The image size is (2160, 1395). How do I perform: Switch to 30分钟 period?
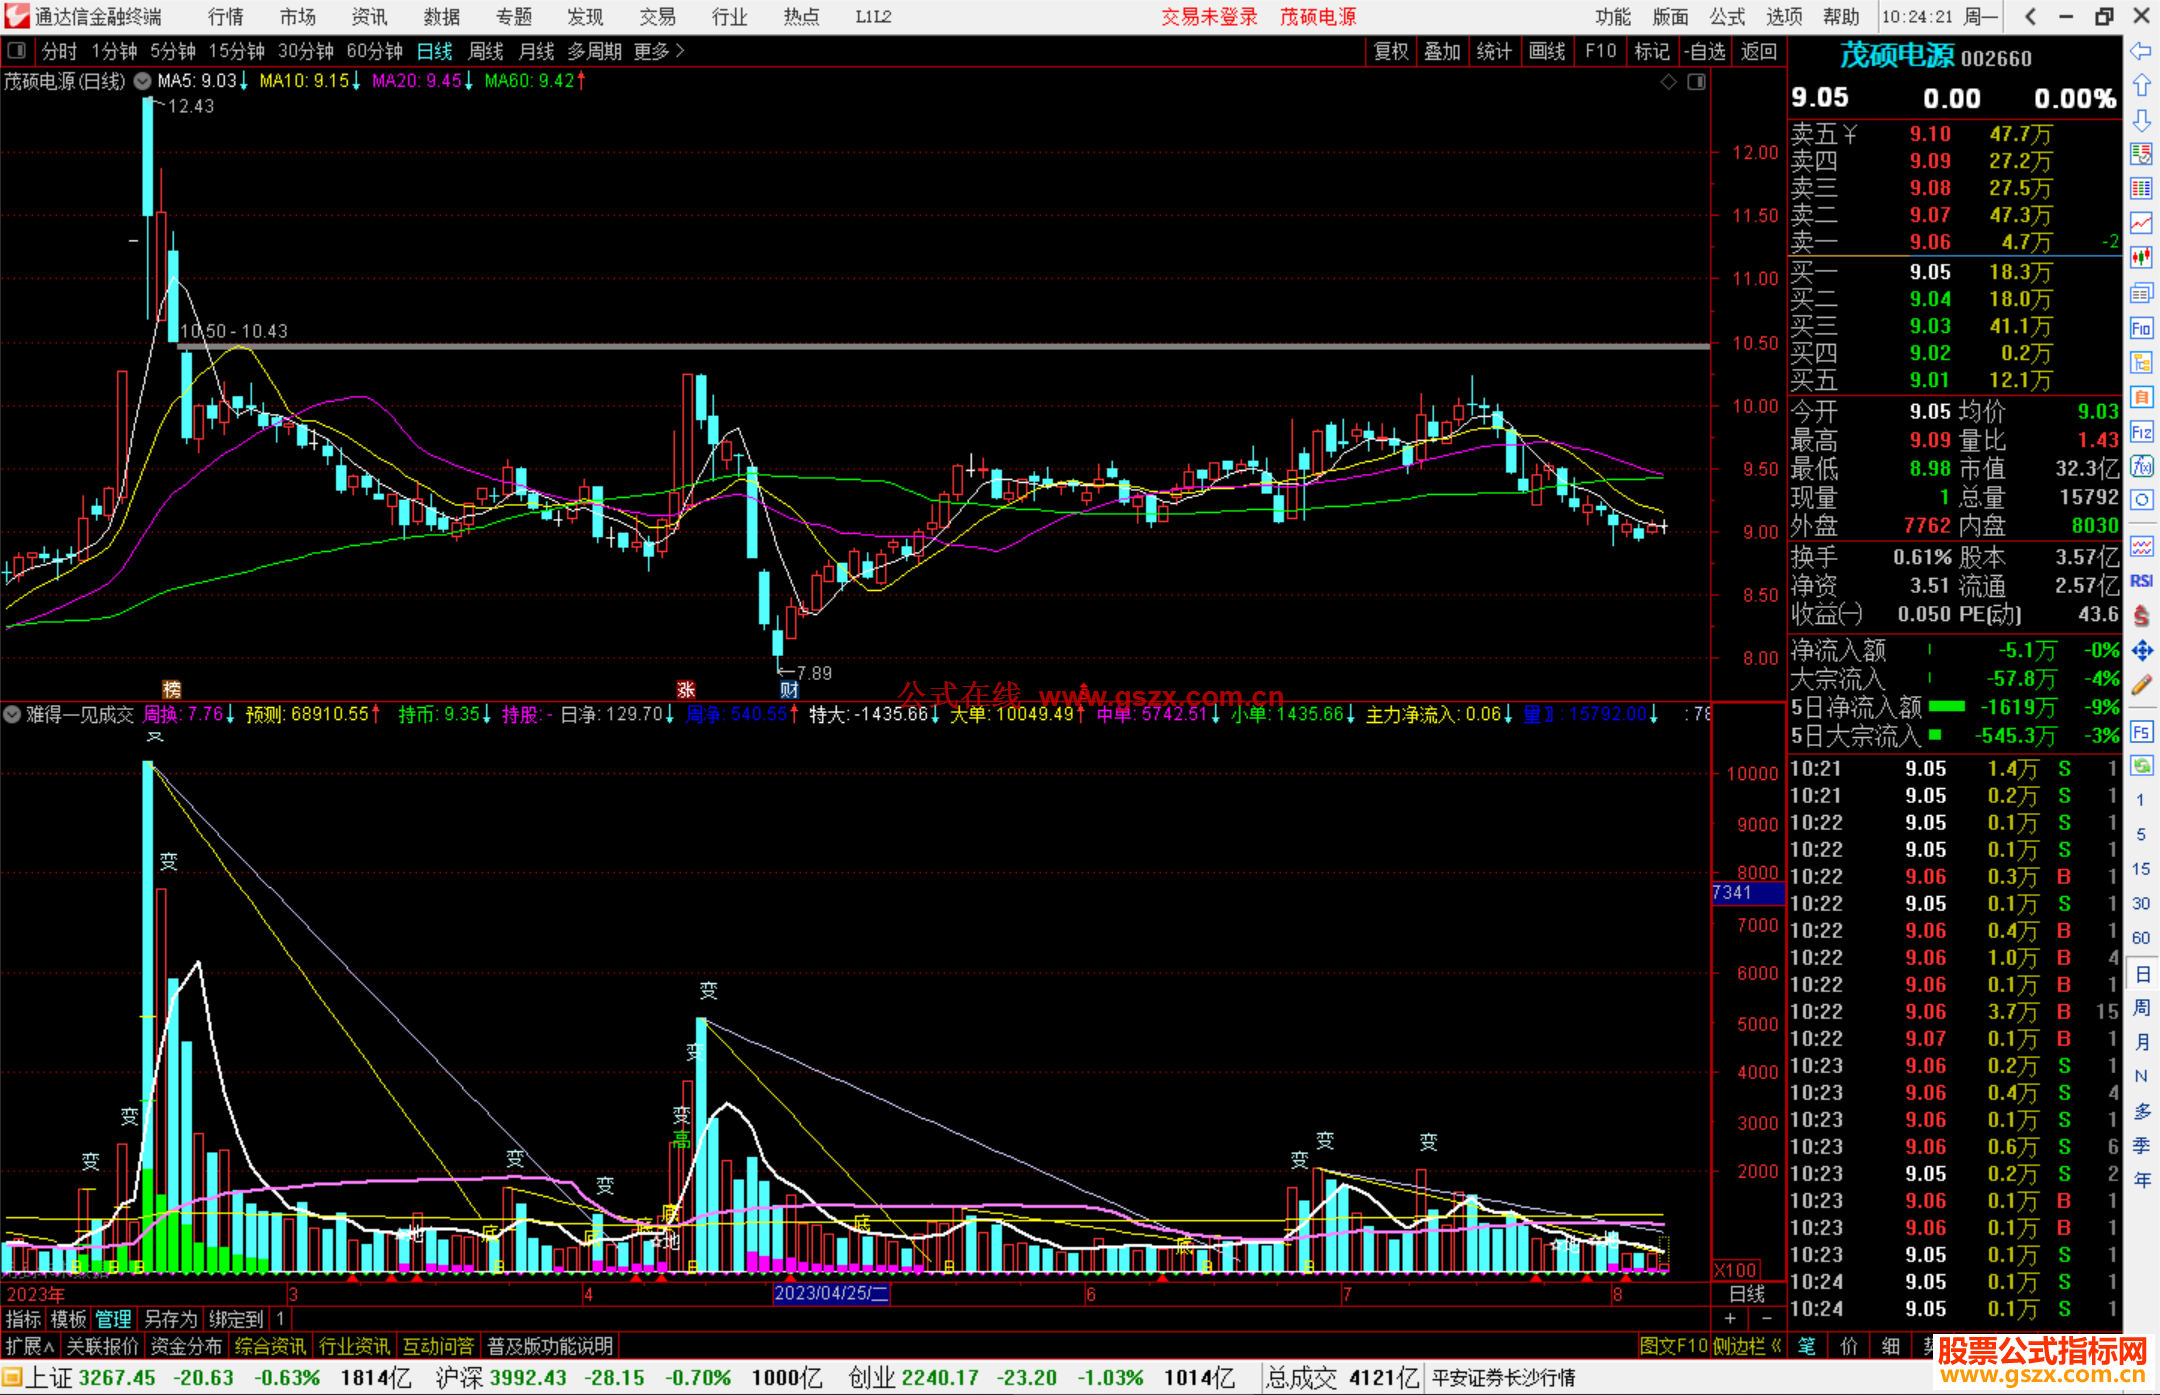coord(305,51)
